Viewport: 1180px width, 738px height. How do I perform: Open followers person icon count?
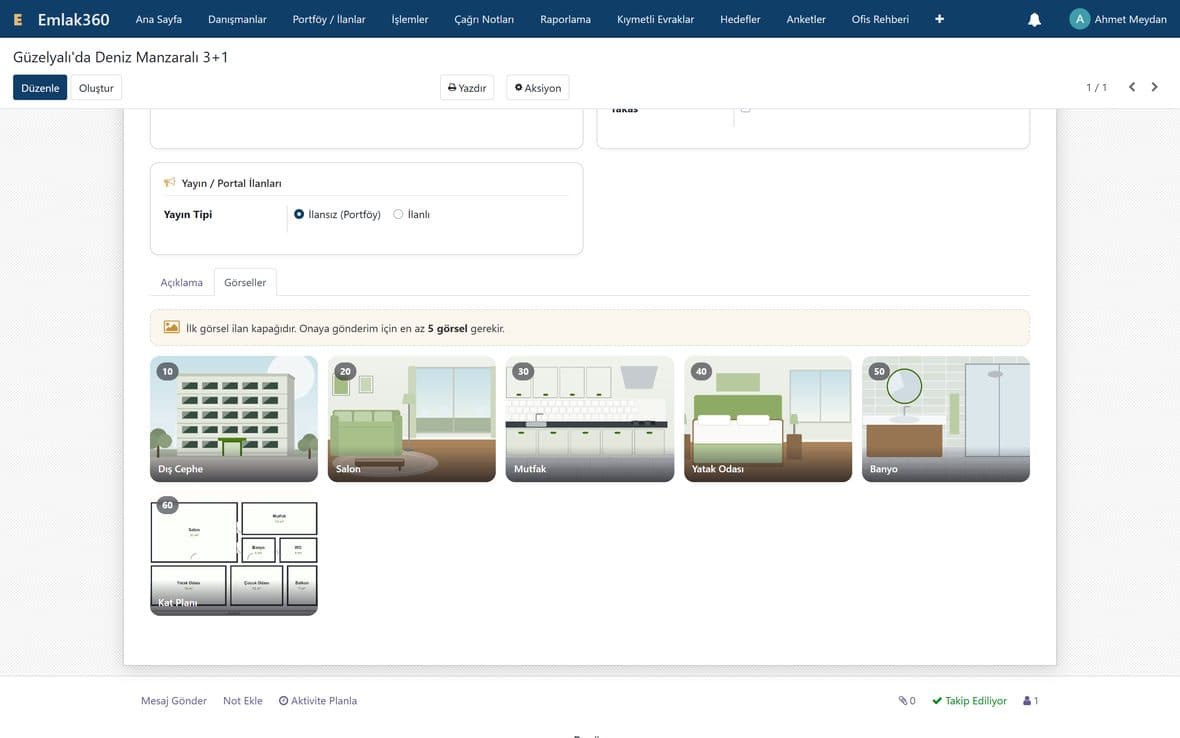pyautogui.click(x=1031, y=700)
